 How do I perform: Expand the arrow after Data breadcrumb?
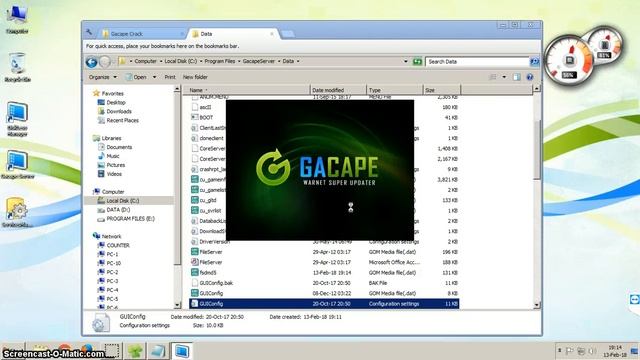point(298,61)
